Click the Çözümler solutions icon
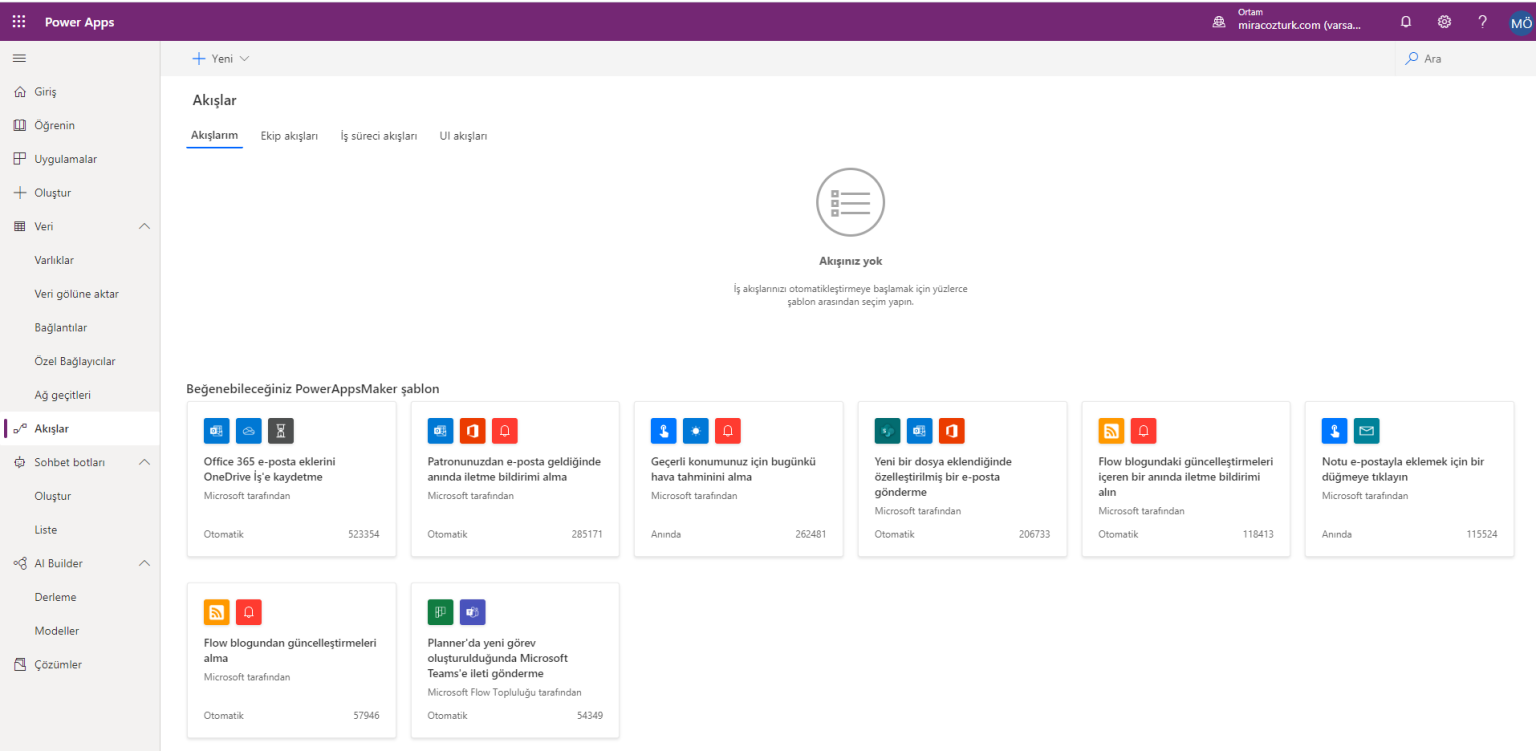The image size is (1536, 751). tap(19, 665)
